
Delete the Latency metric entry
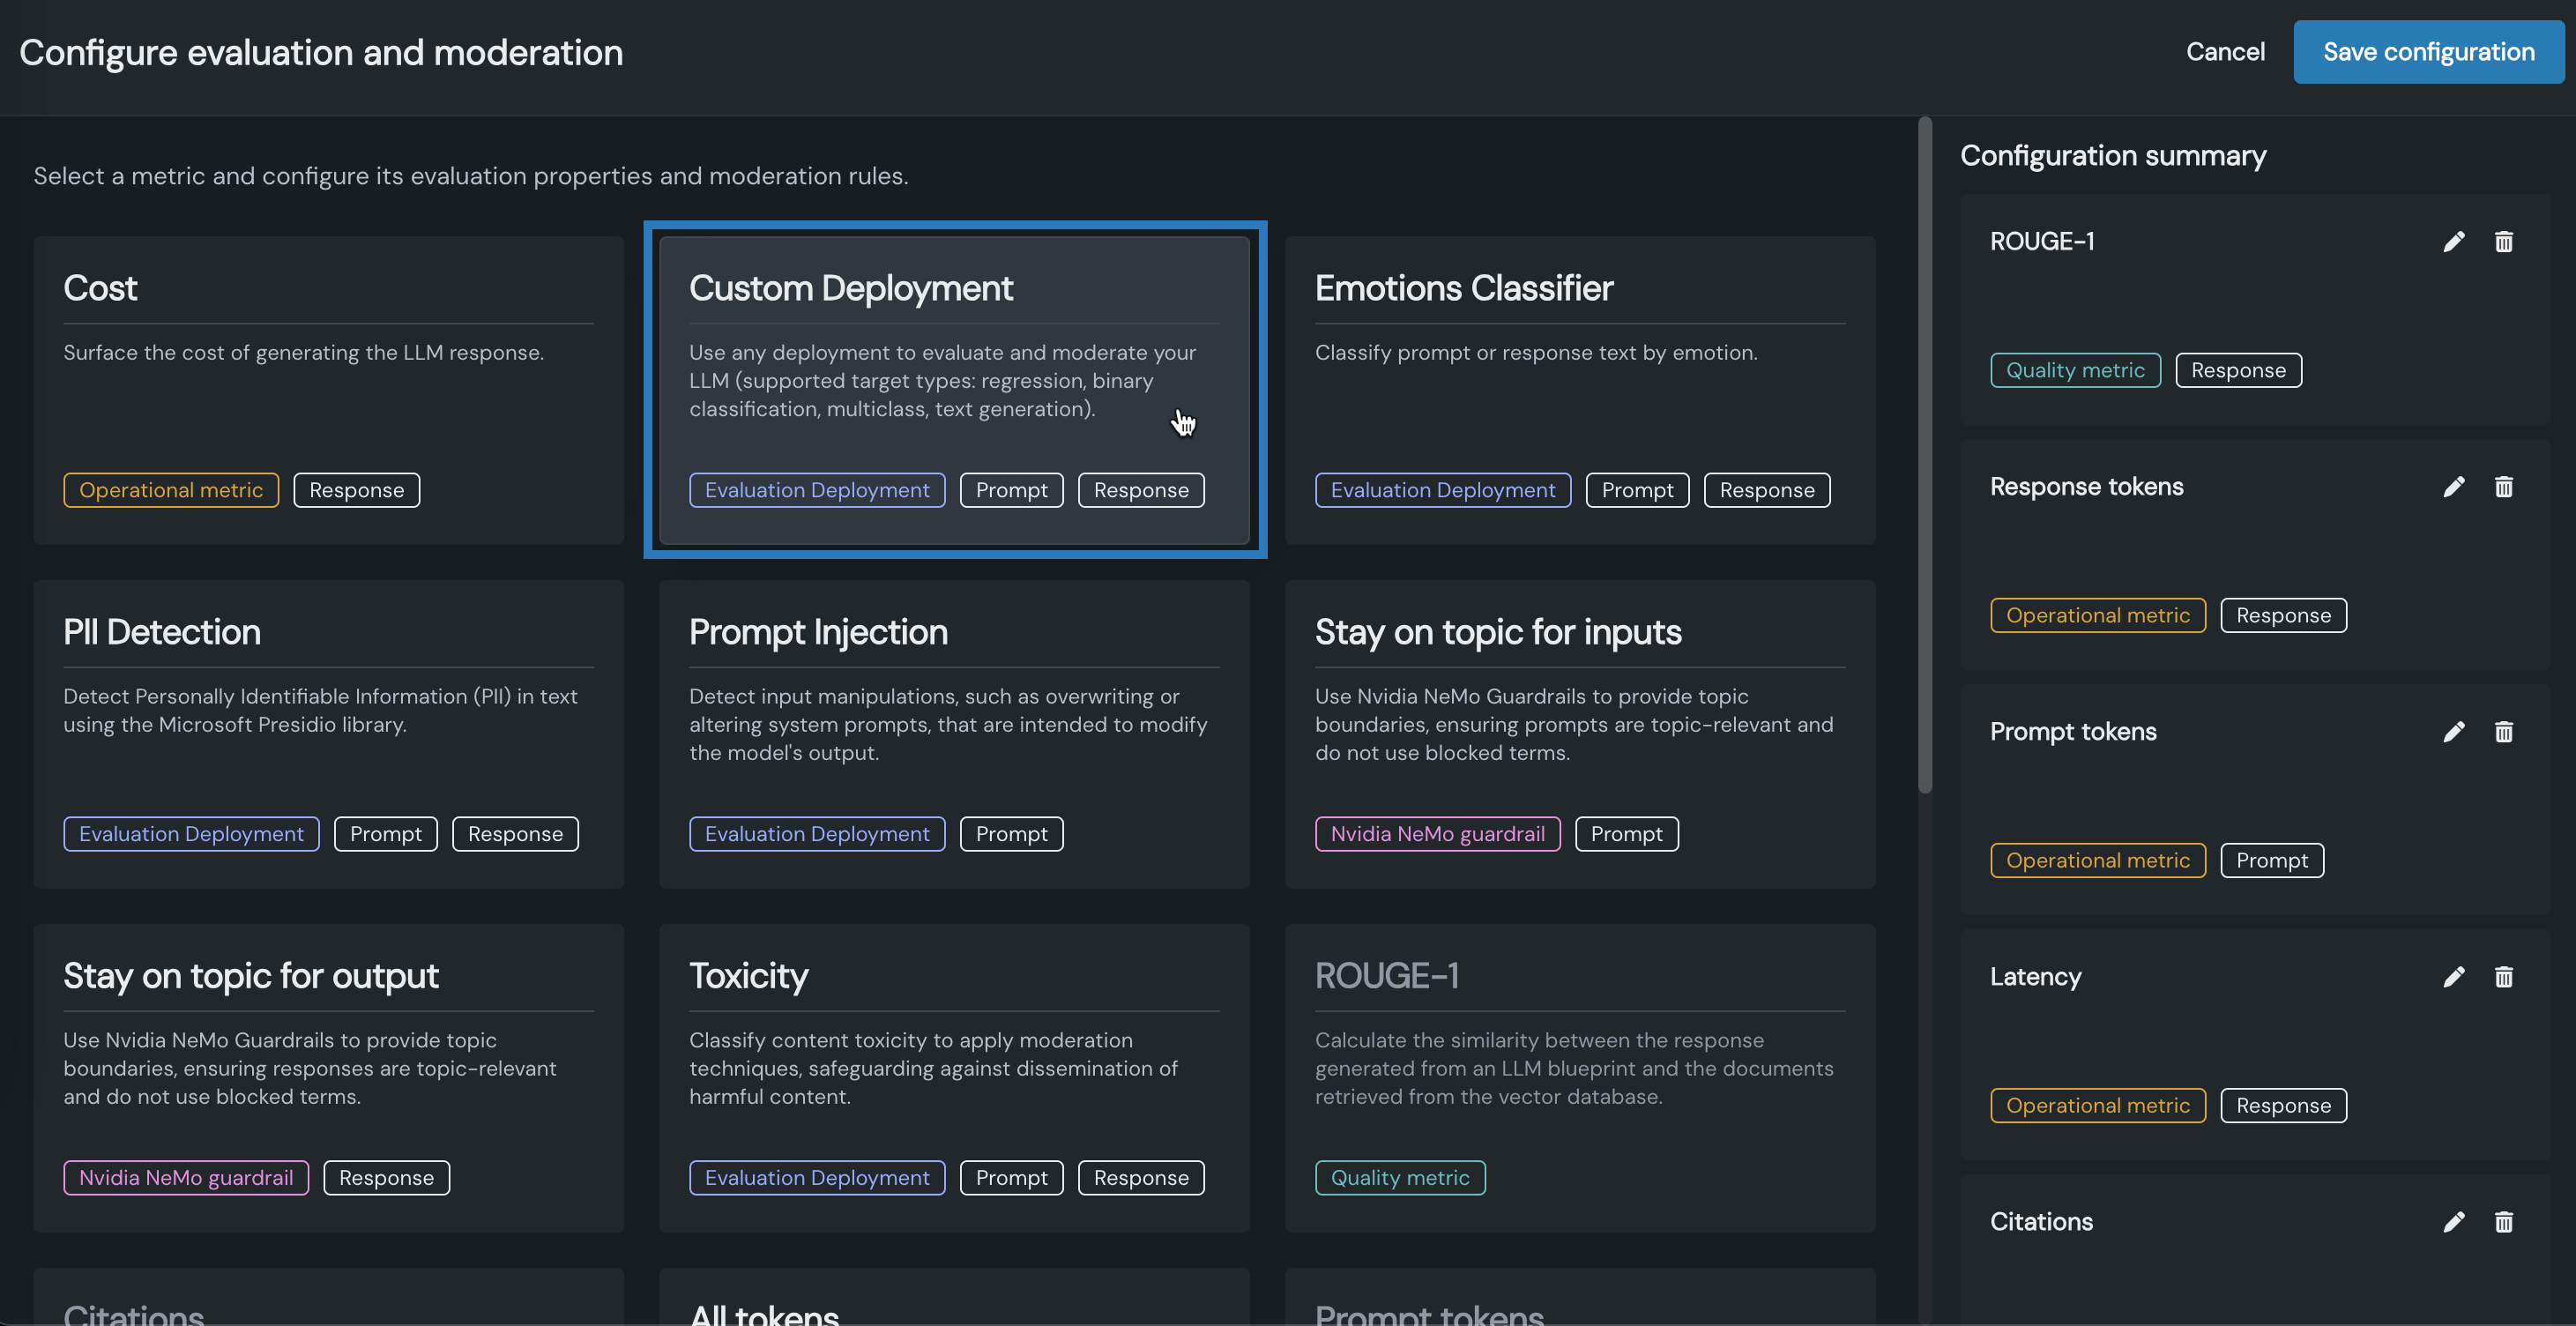coord(2503,977)
